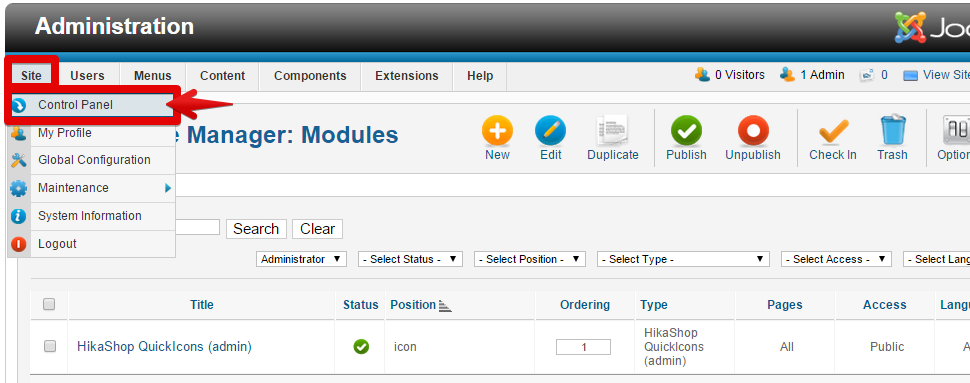Click the orange New module icon

(497, 131)
